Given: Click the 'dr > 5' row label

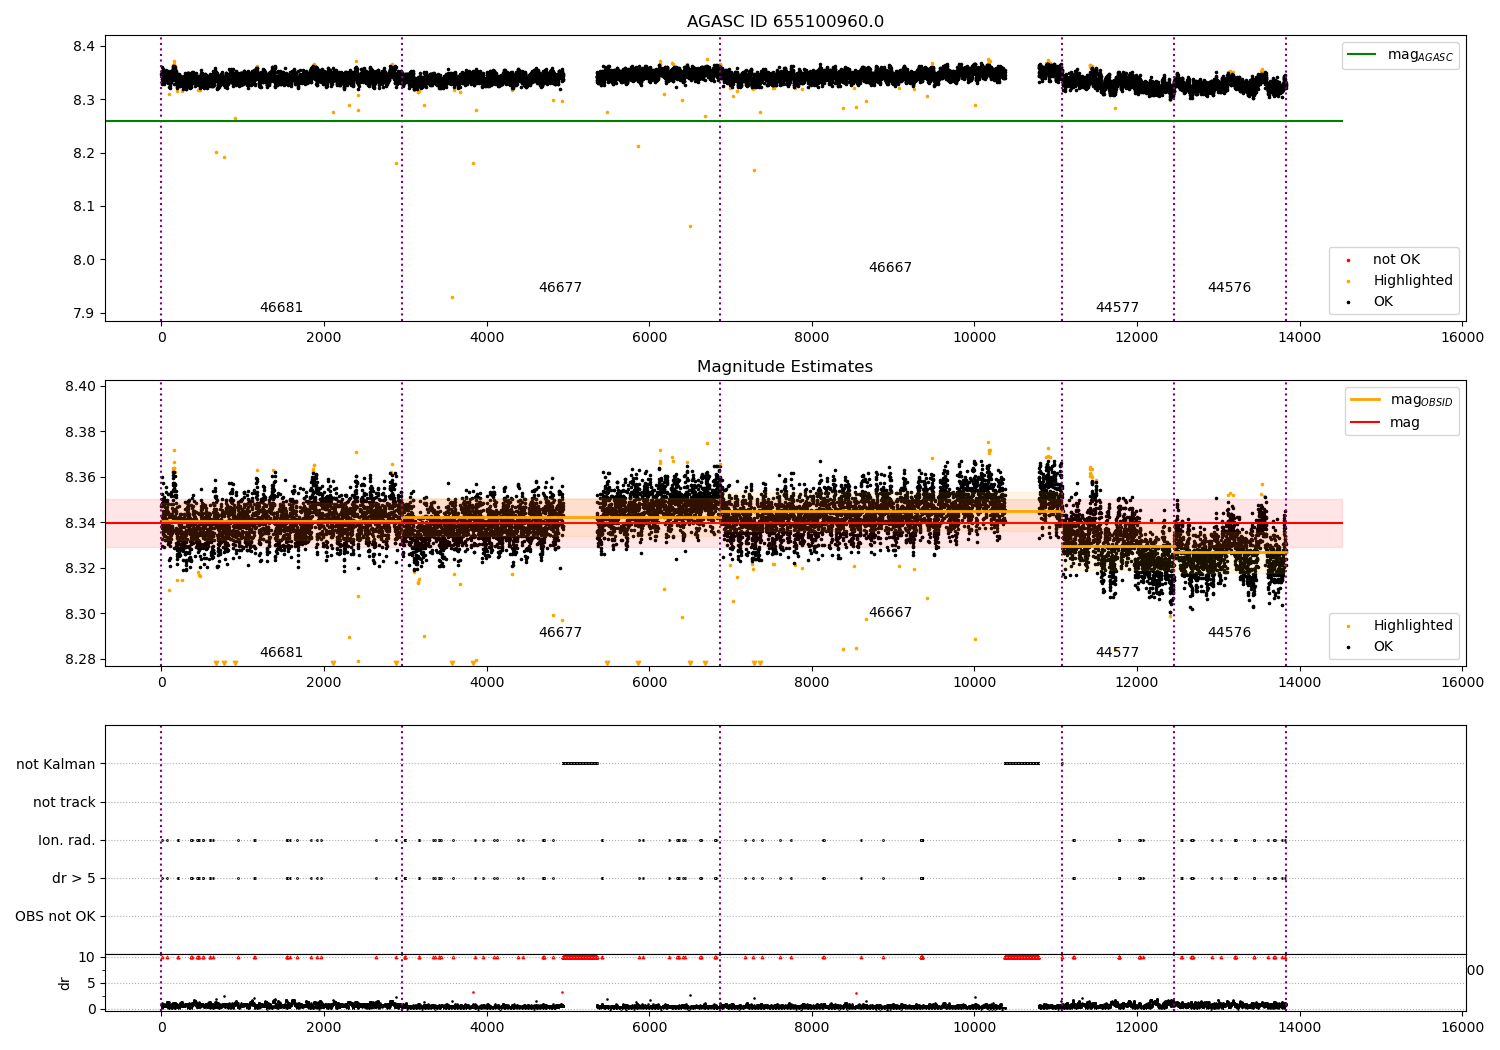Looking at the screenshot, I should click(x=74, y=879).
